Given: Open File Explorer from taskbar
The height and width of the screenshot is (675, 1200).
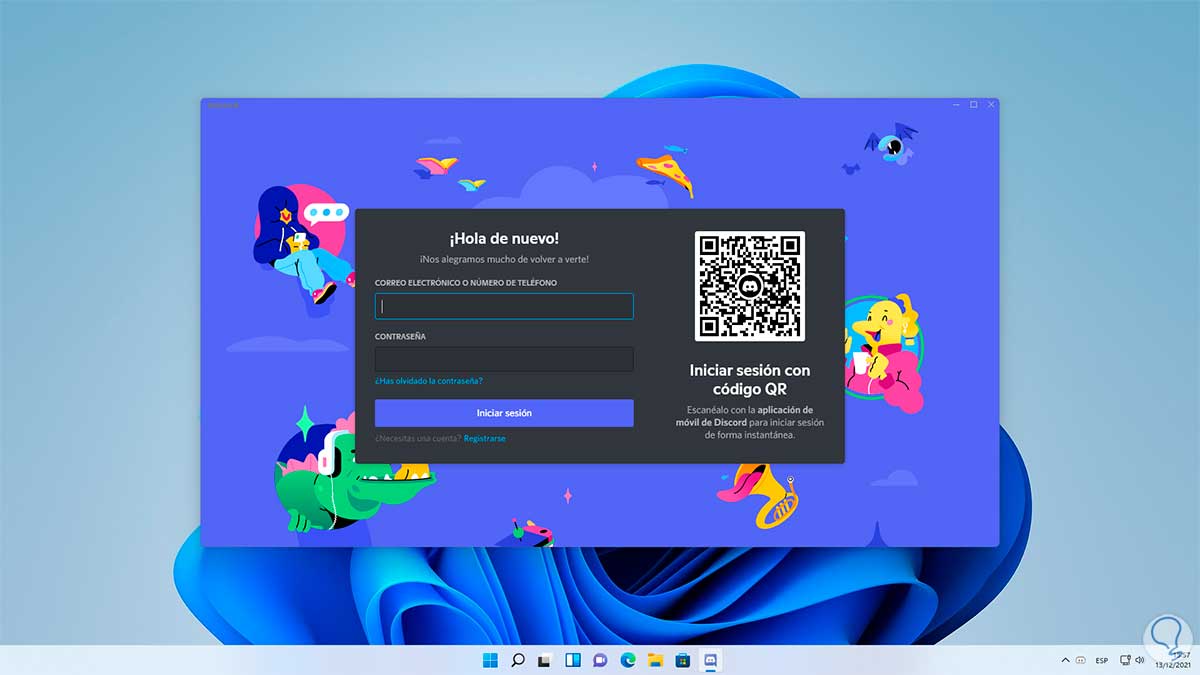Looking at the screenshot, I should point(655,660).
